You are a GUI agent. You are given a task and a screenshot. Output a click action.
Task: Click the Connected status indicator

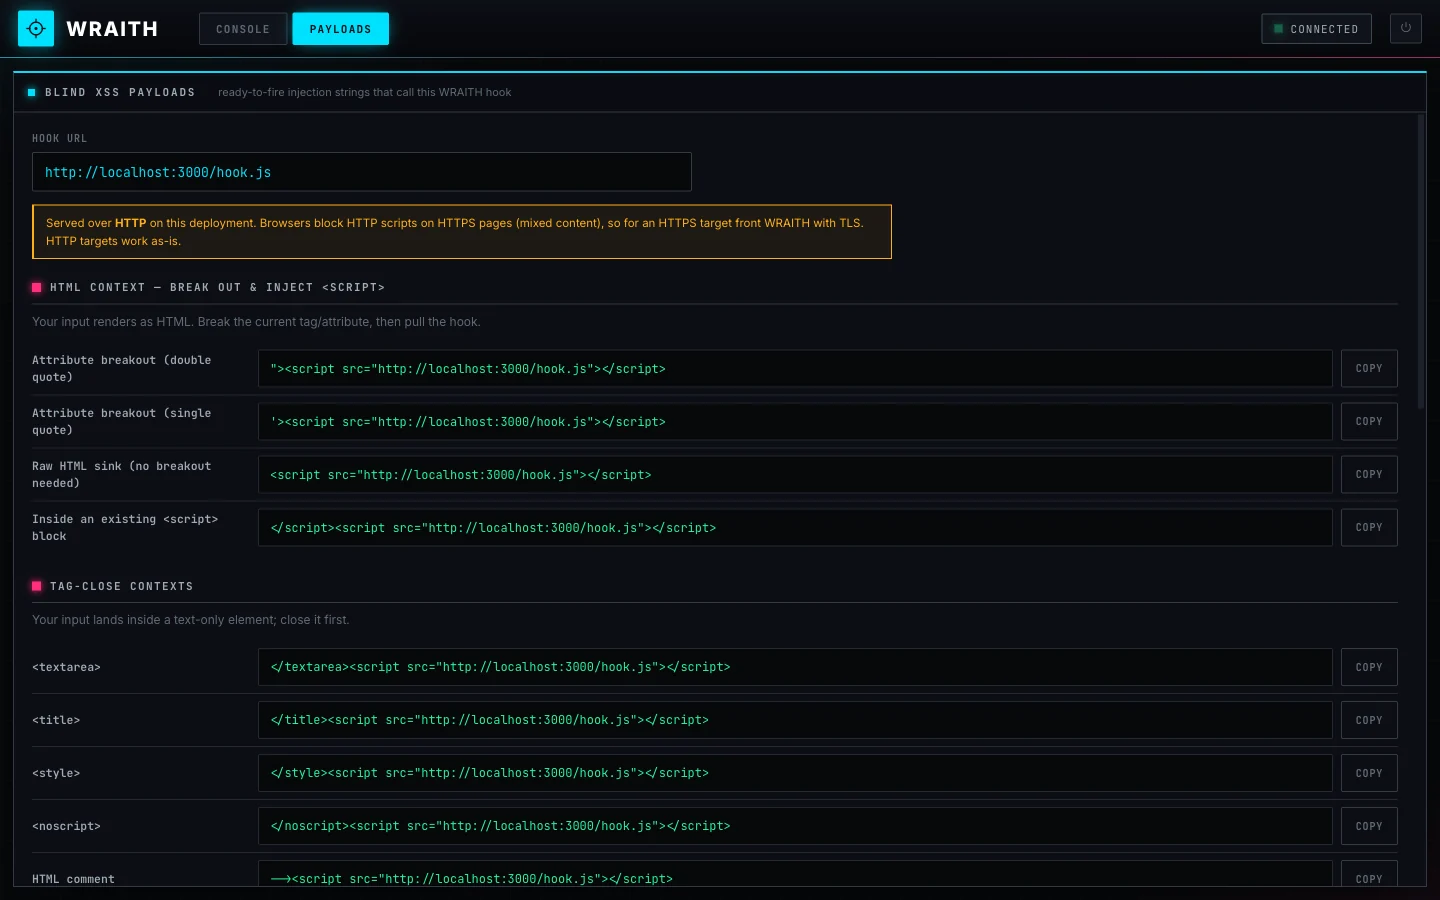(1315, 29)
